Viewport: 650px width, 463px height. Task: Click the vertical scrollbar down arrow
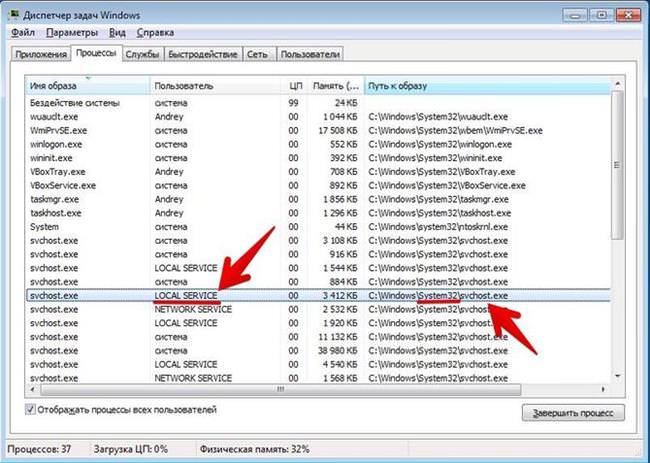point(617,376)
